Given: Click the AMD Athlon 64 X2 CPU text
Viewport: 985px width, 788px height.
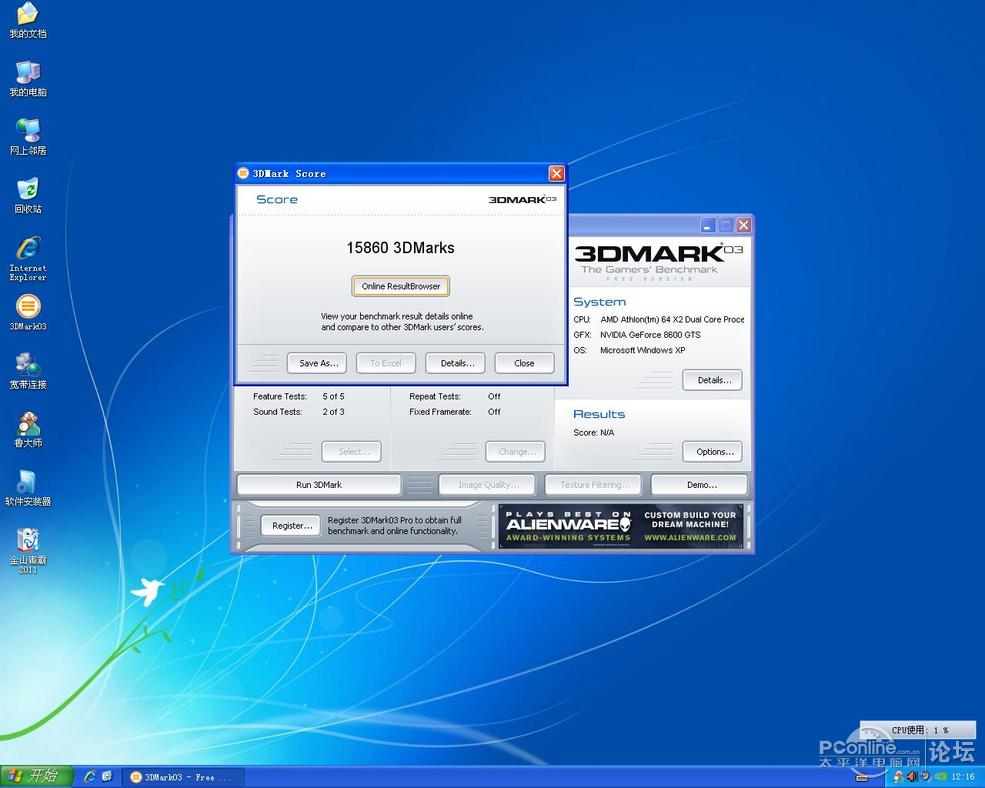Looking at the screenshot, I should (672, 319).
